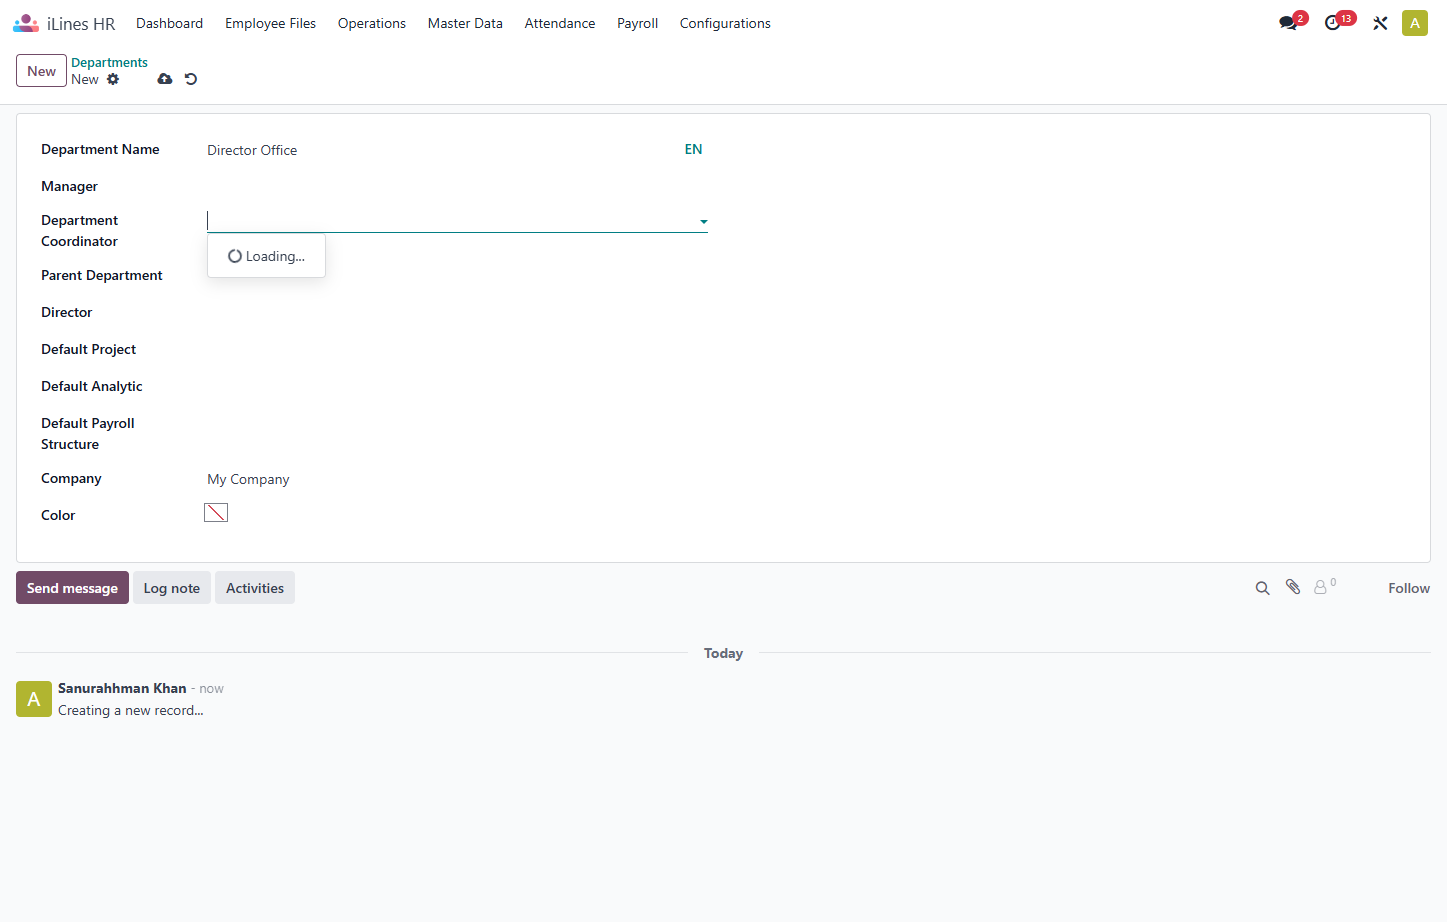Open the Operations menu
The height and width of the screenshot is (922, 1447).
point(372,23)
